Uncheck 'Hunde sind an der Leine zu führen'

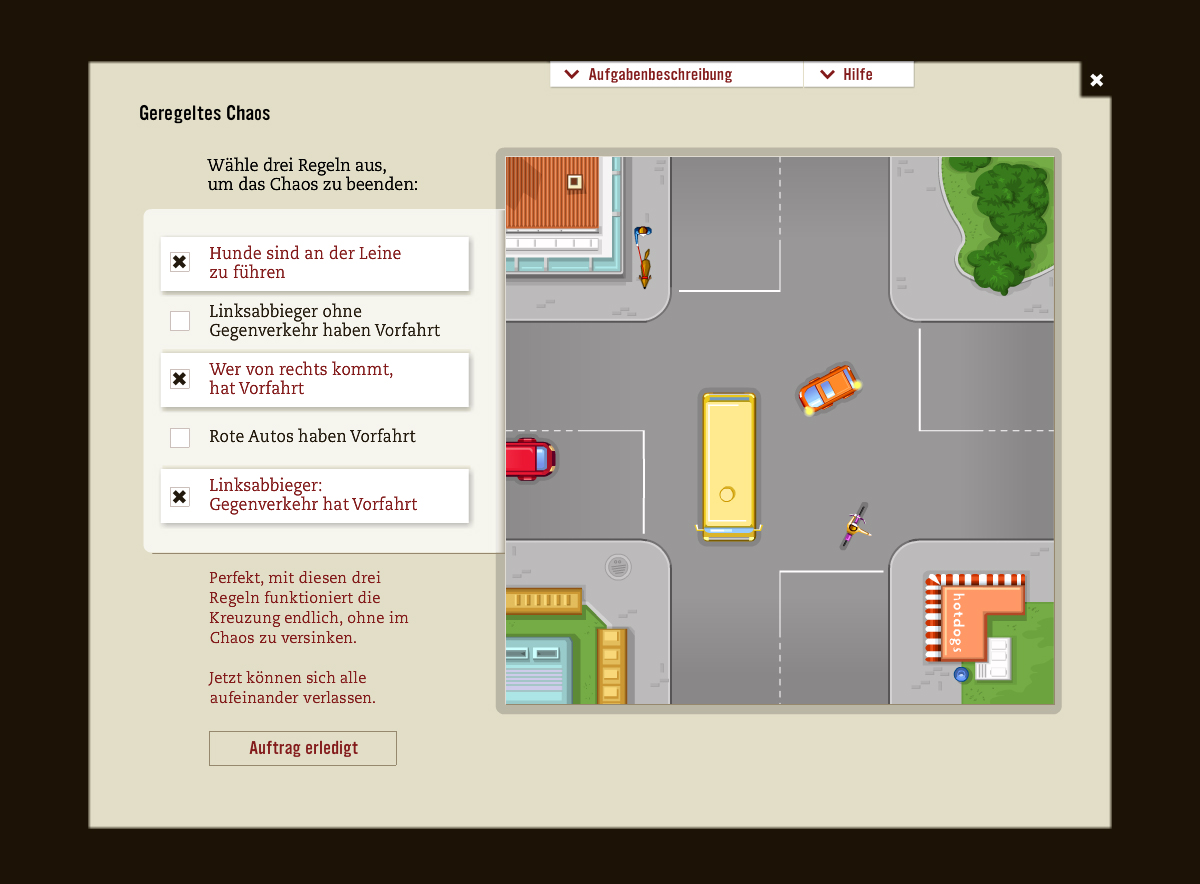[180, 263]
